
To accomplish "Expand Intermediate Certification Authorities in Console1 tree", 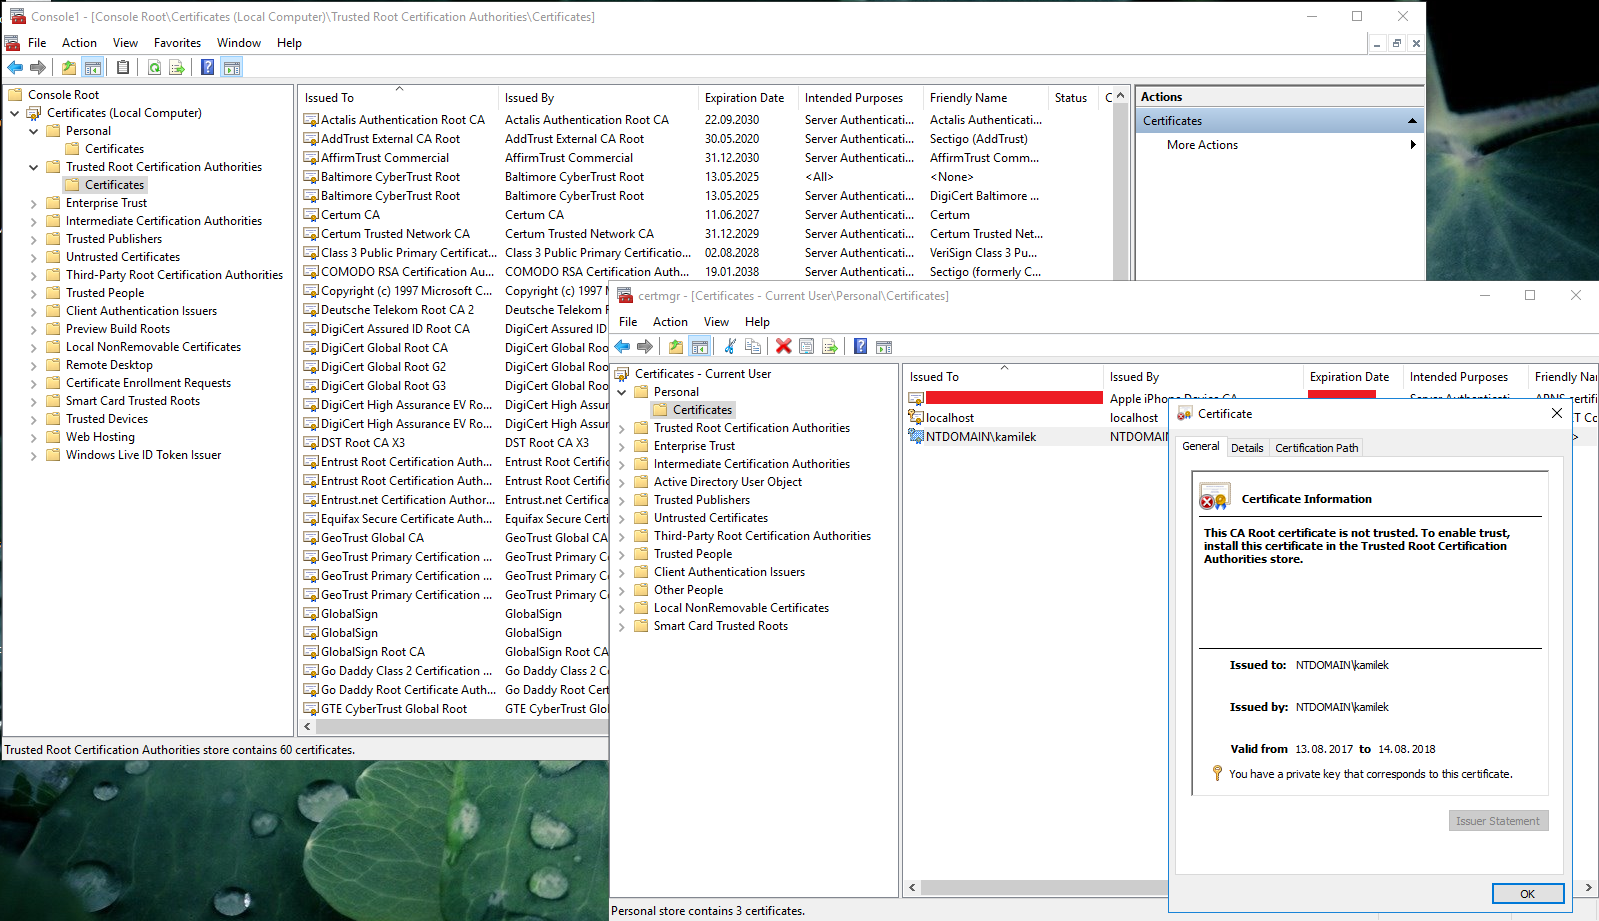I will pos(34,221).
